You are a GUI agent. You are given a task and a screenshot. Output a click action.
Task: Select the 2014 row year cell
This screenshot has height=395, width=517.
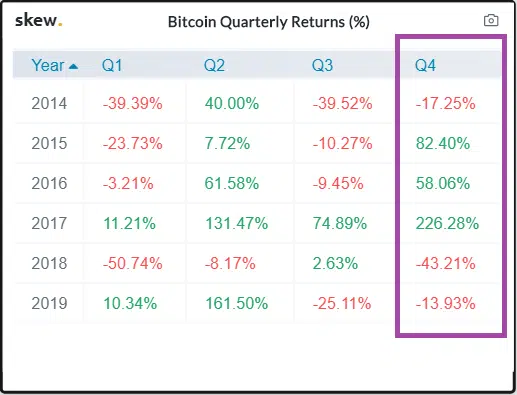pos(49,103)
